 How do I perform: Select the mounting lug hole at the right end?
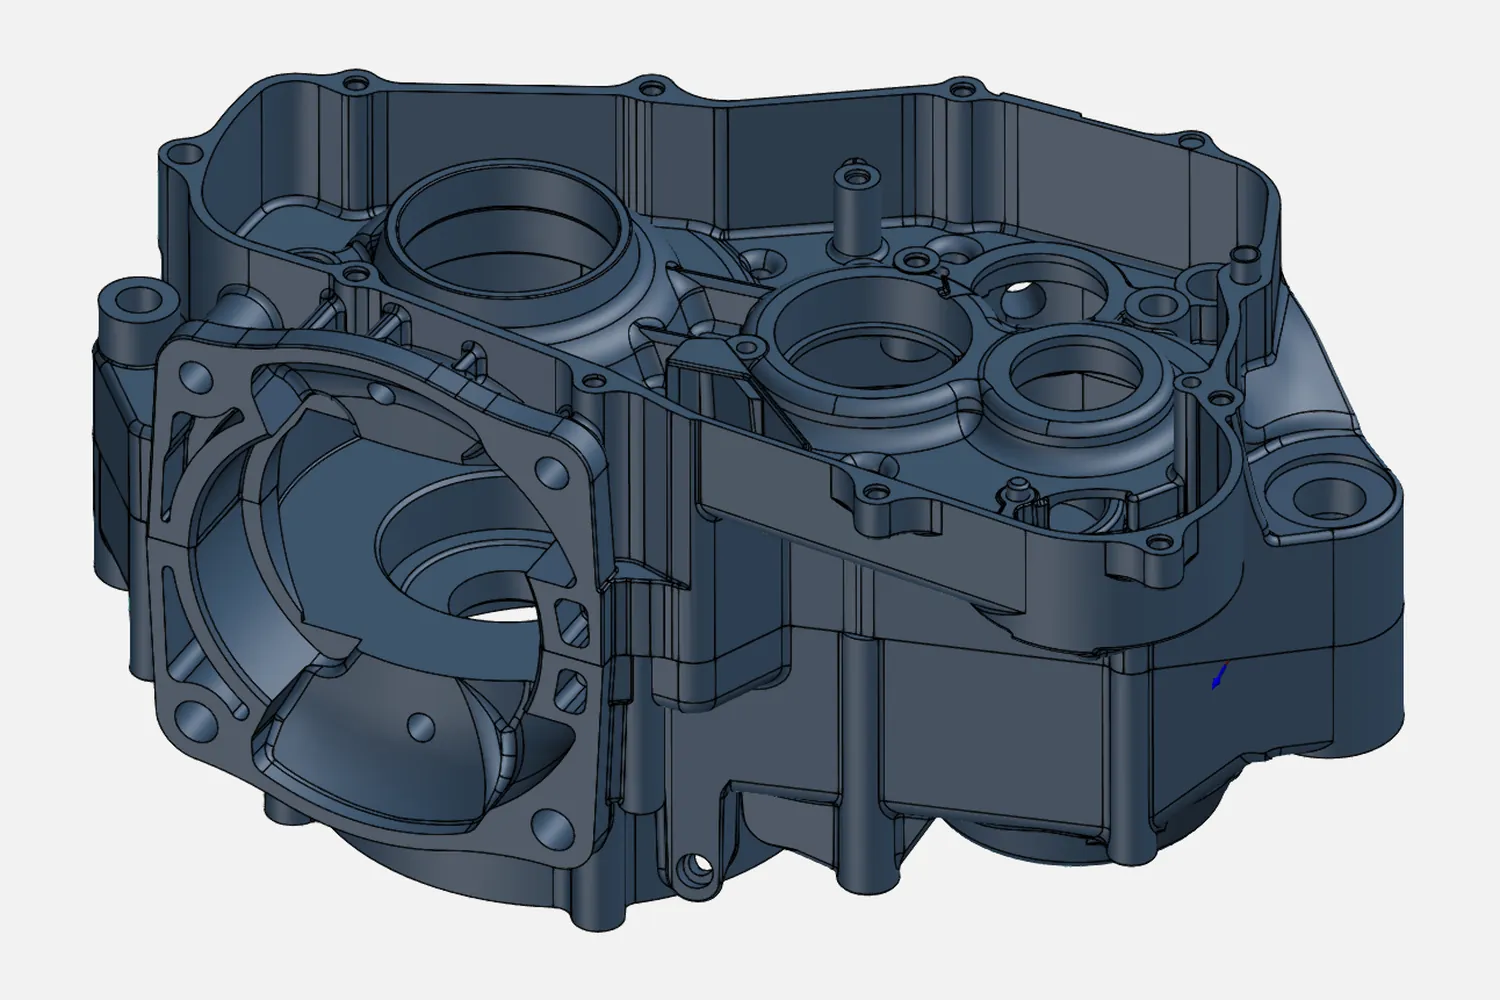coord(1328,497)
